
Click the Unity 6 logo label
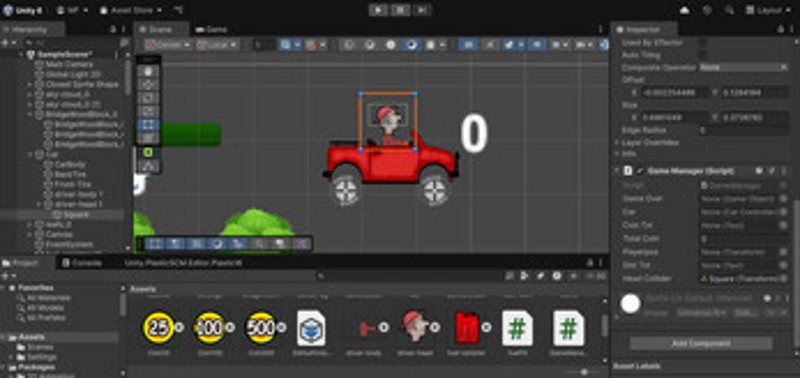pyautogui.click(x=24, y=10)
